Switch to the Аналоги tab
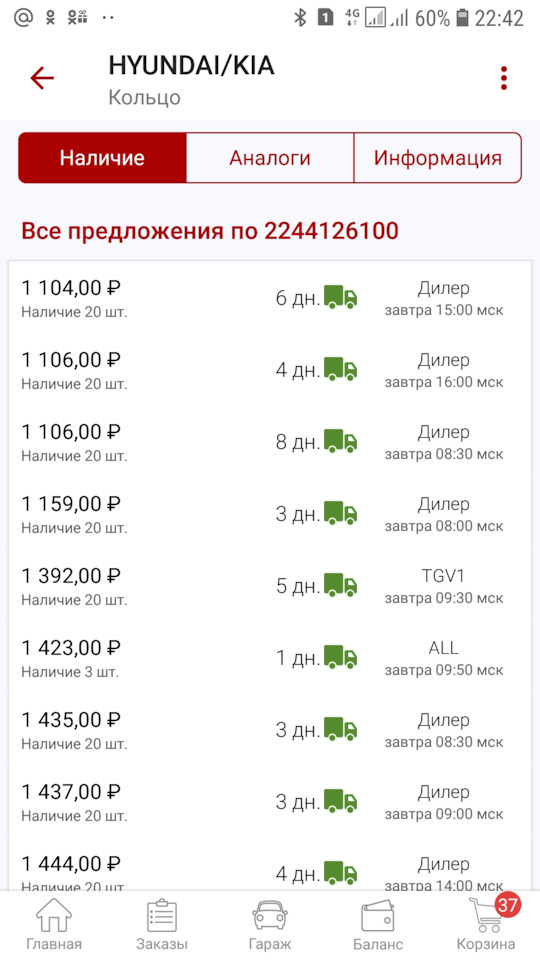540x960 pixels. 270,158
